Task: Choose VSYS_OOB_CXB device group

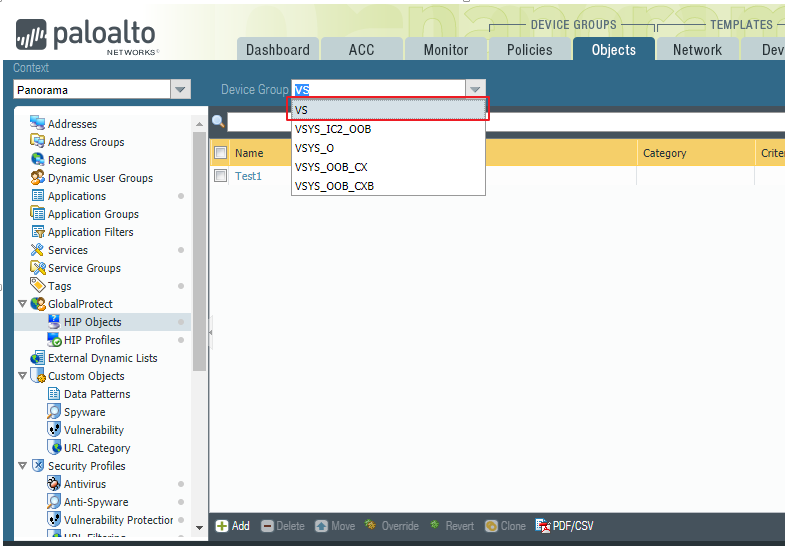Action: point(388,186)
